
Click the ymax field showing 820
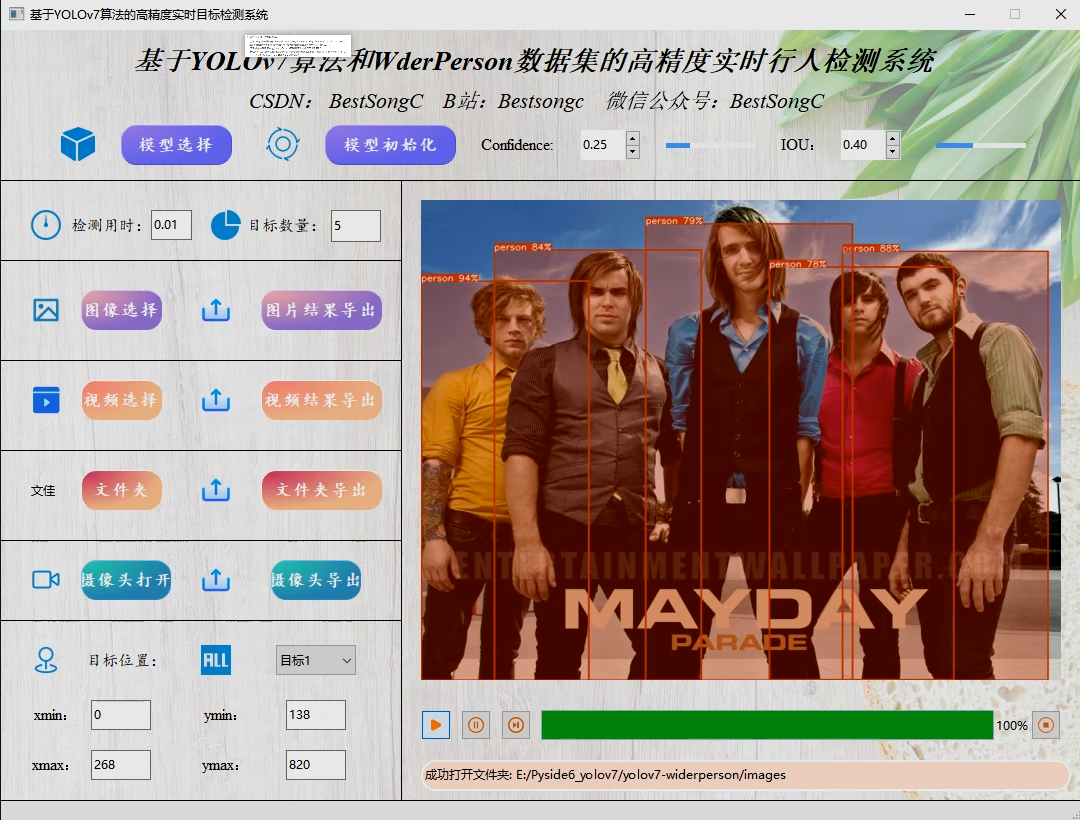coord(315,764)
